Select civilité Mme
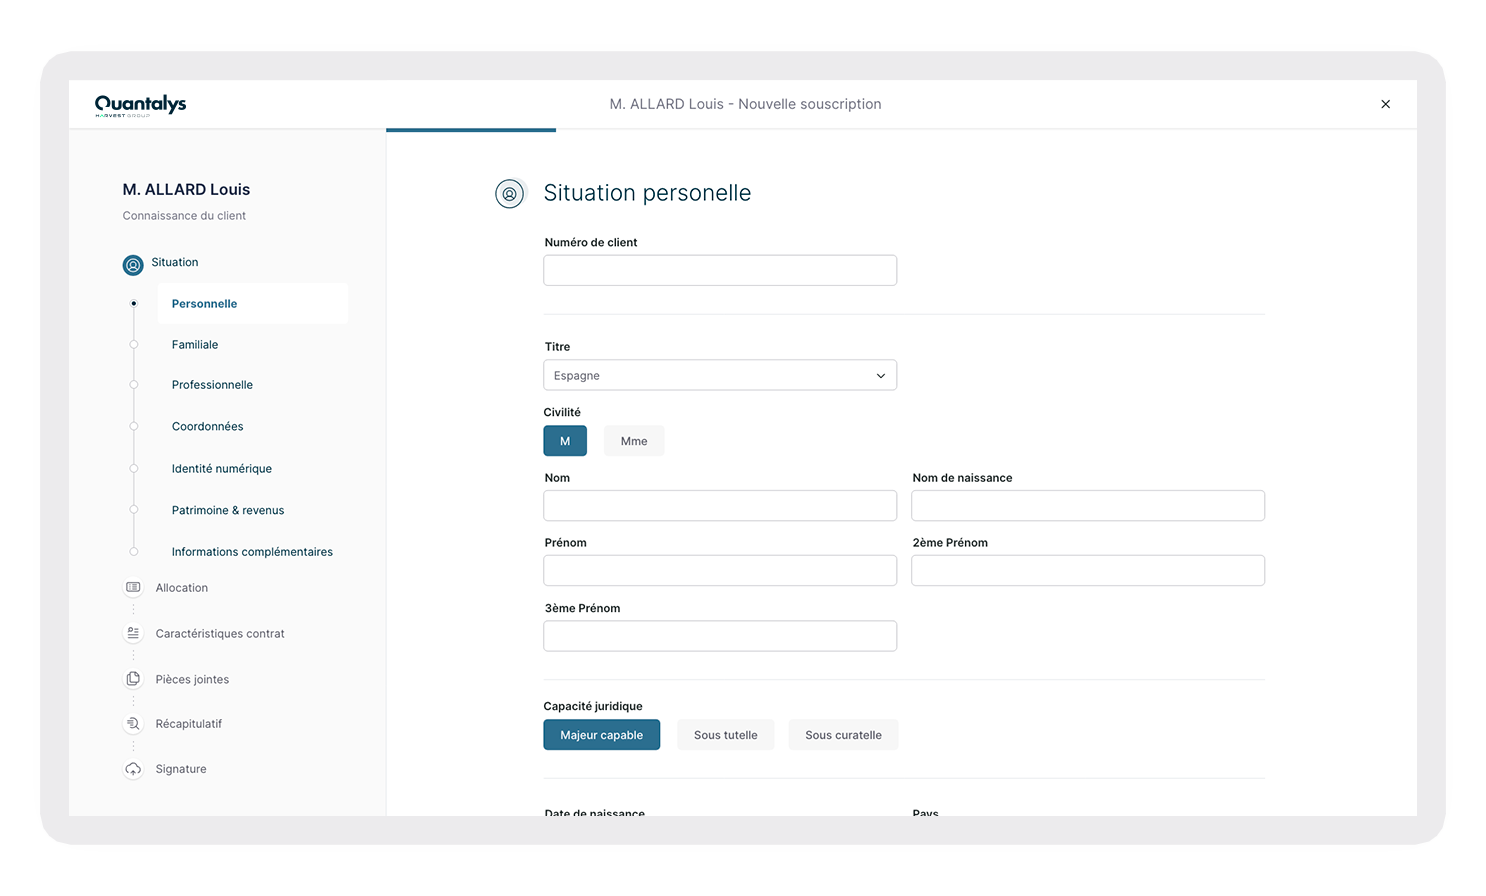The height and width of the screenshot is (896, 1486). (634, 441)
